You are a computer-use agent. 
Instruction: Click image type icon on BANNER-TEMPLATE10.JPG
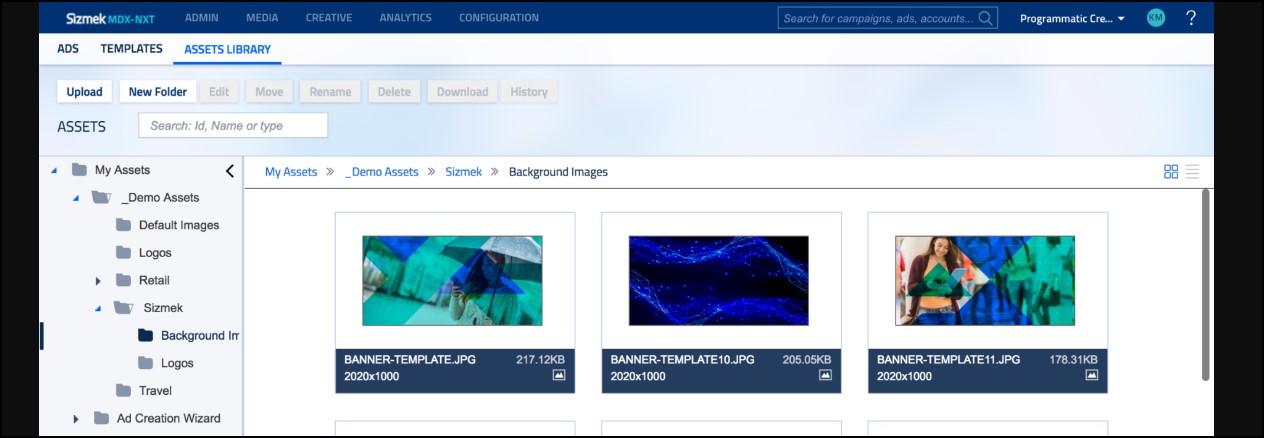point(825,376)
